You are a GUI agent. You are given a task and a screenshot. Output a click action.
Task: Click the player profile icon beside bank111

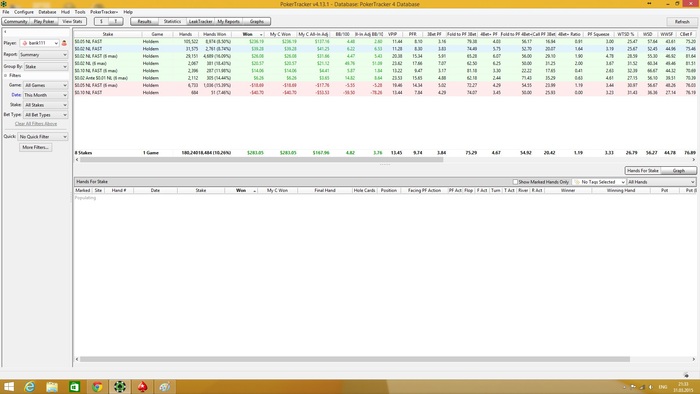(x=64, y=43)
